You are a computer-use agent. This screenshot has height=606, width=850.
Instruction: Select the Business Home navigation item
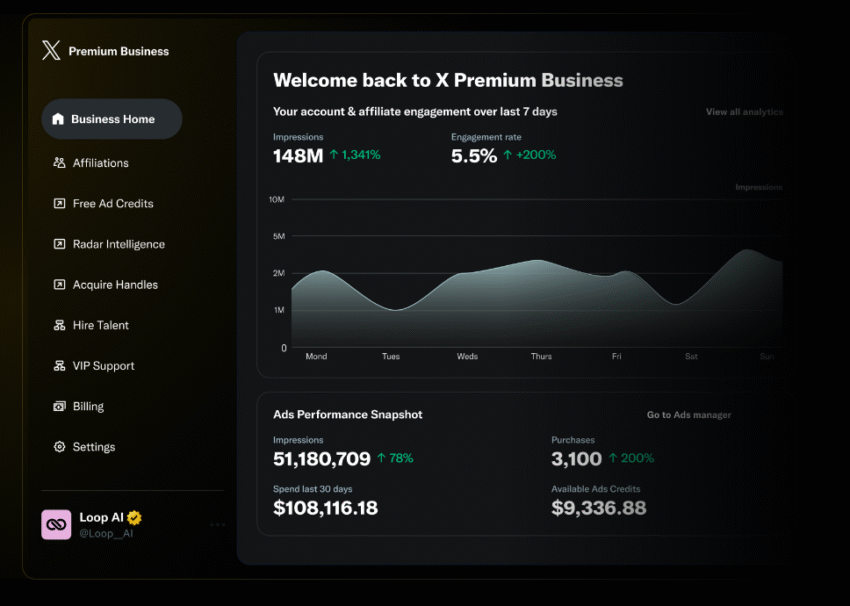[111, 119]
